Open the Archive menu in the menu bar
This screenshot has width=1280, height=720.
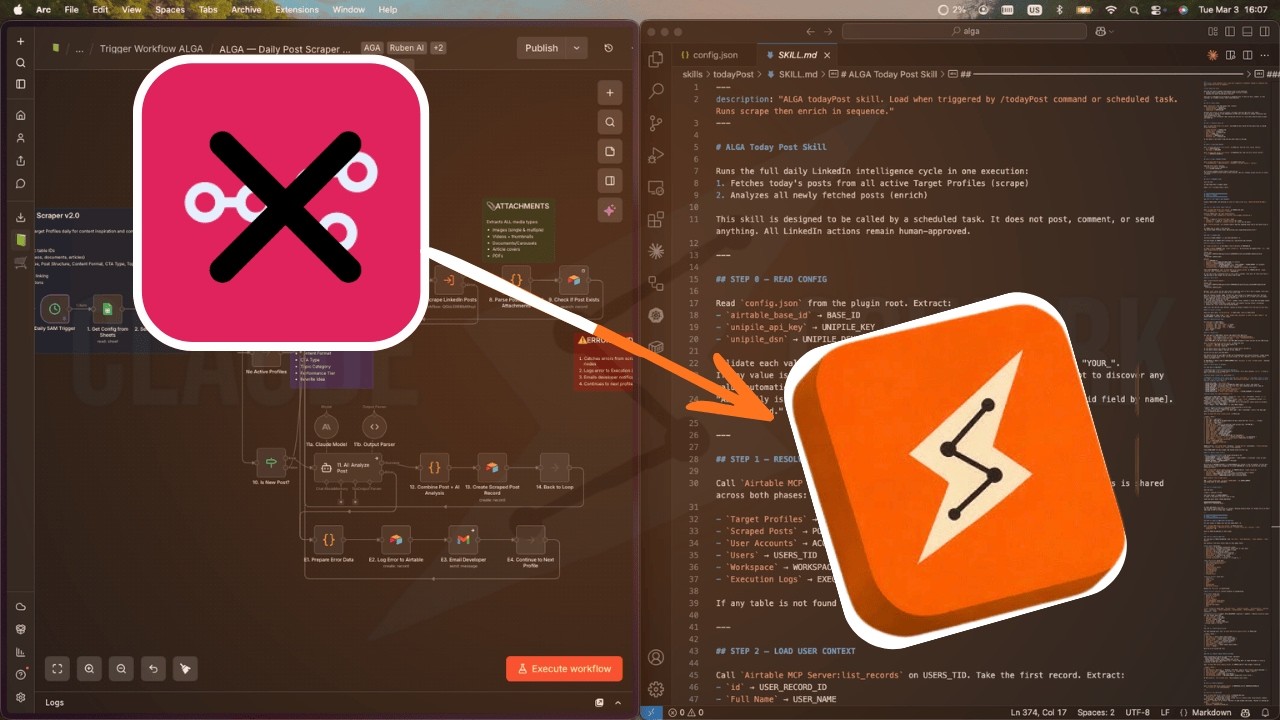point(246,9)
